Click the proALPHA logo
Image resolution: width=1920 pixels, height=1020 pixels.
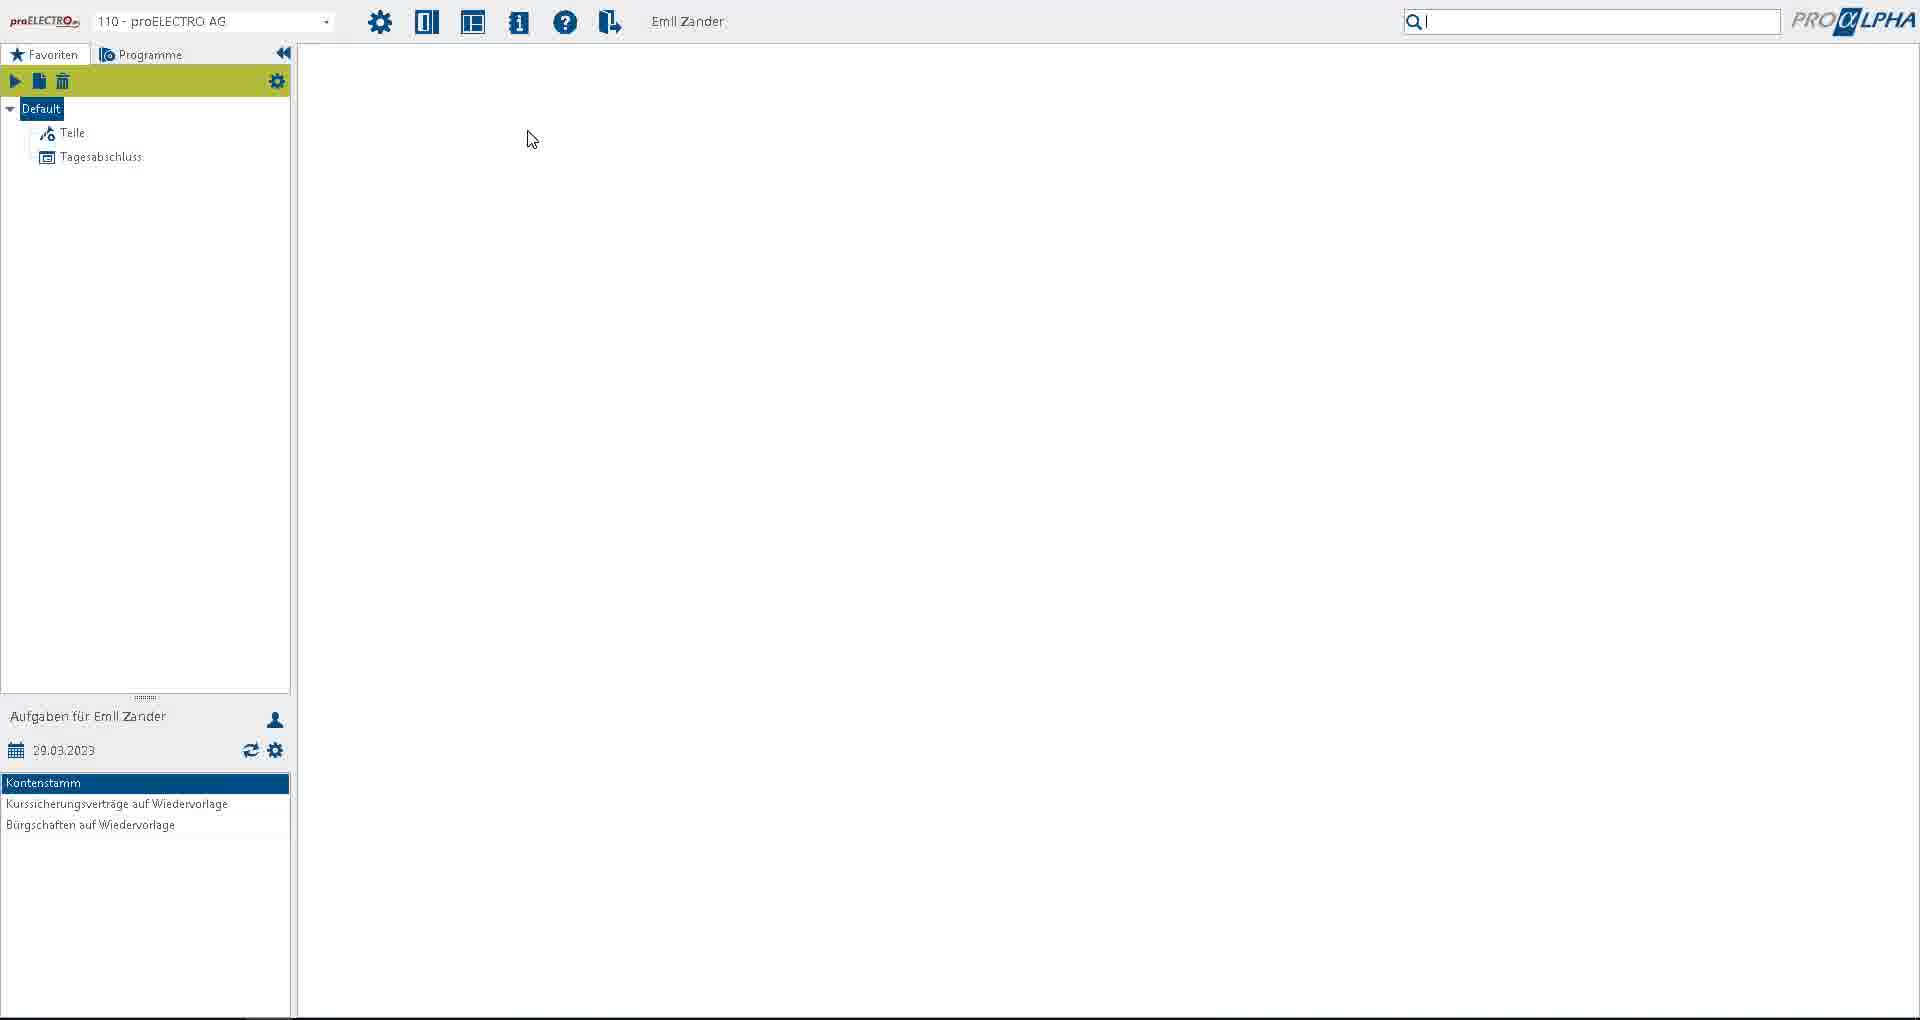pos(1853,21)
